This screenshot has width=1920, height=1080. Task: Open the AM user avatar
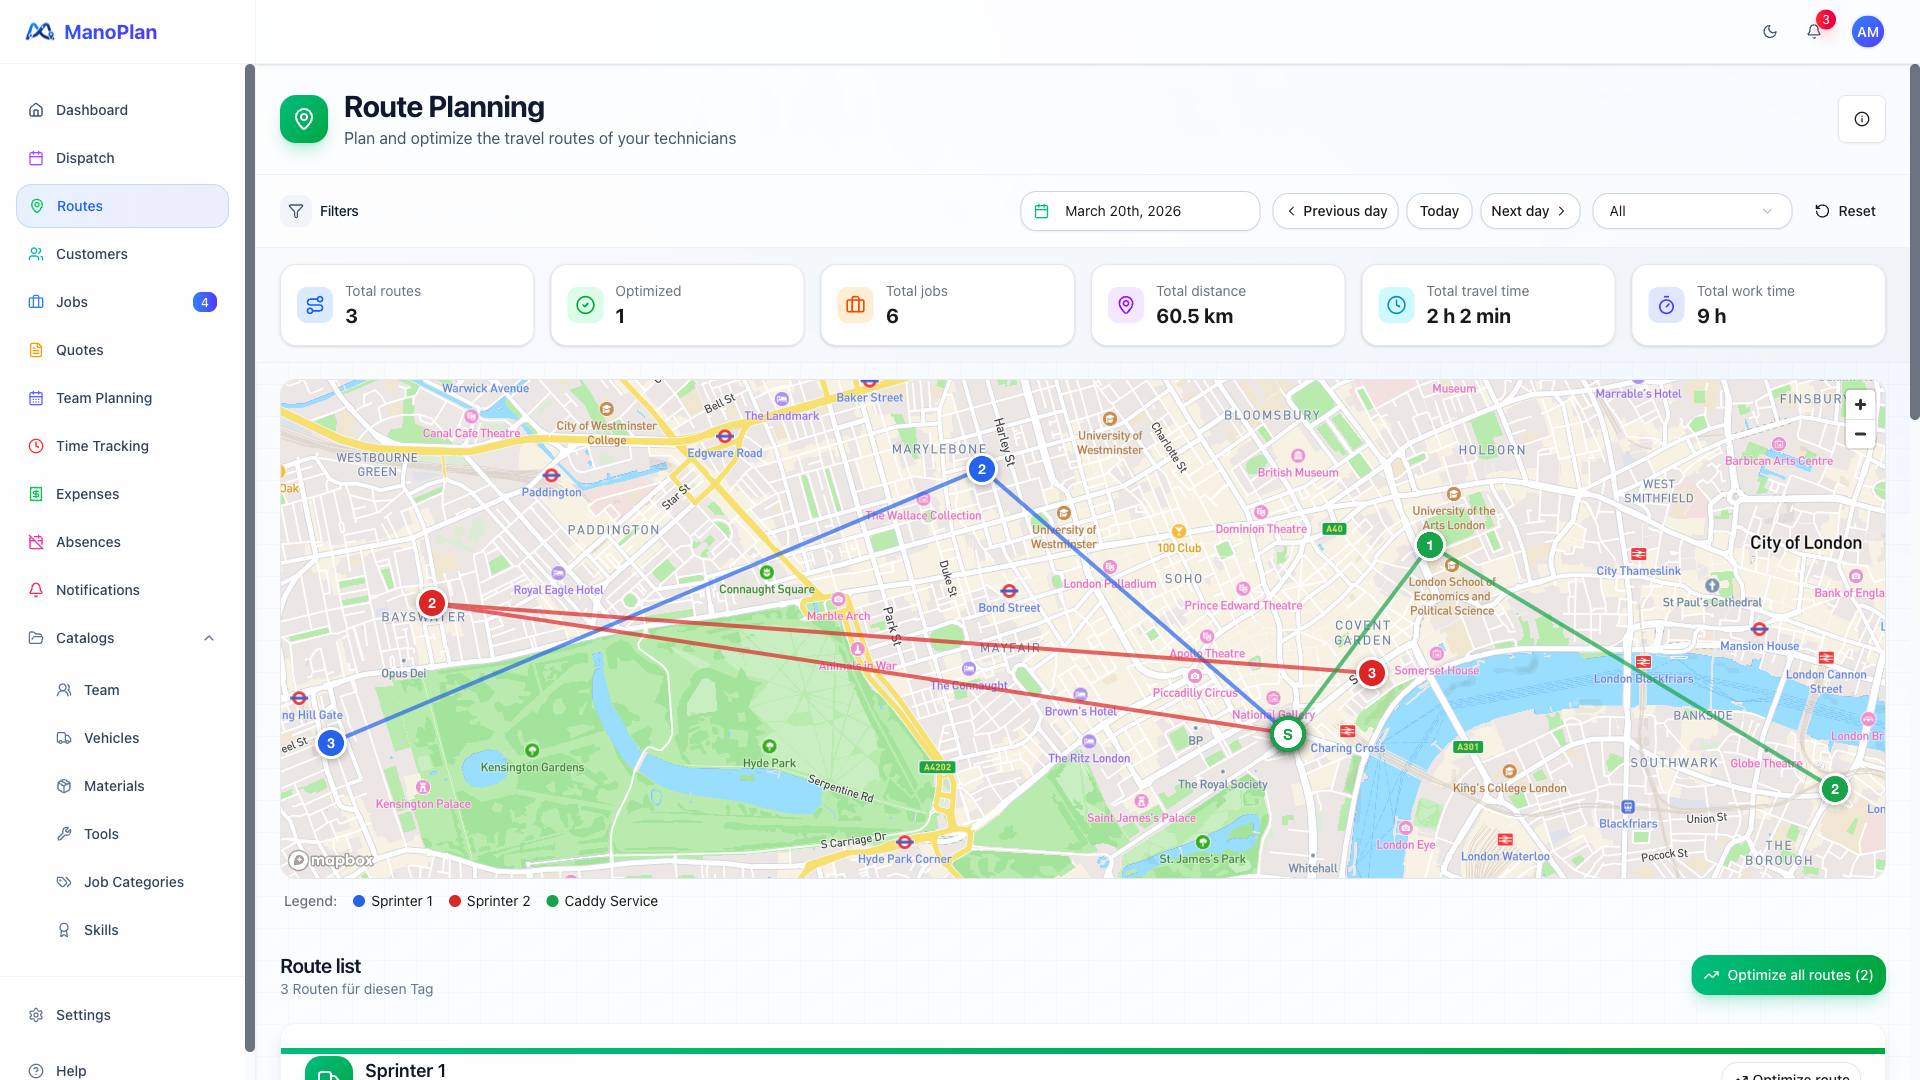coord(1867,32)
